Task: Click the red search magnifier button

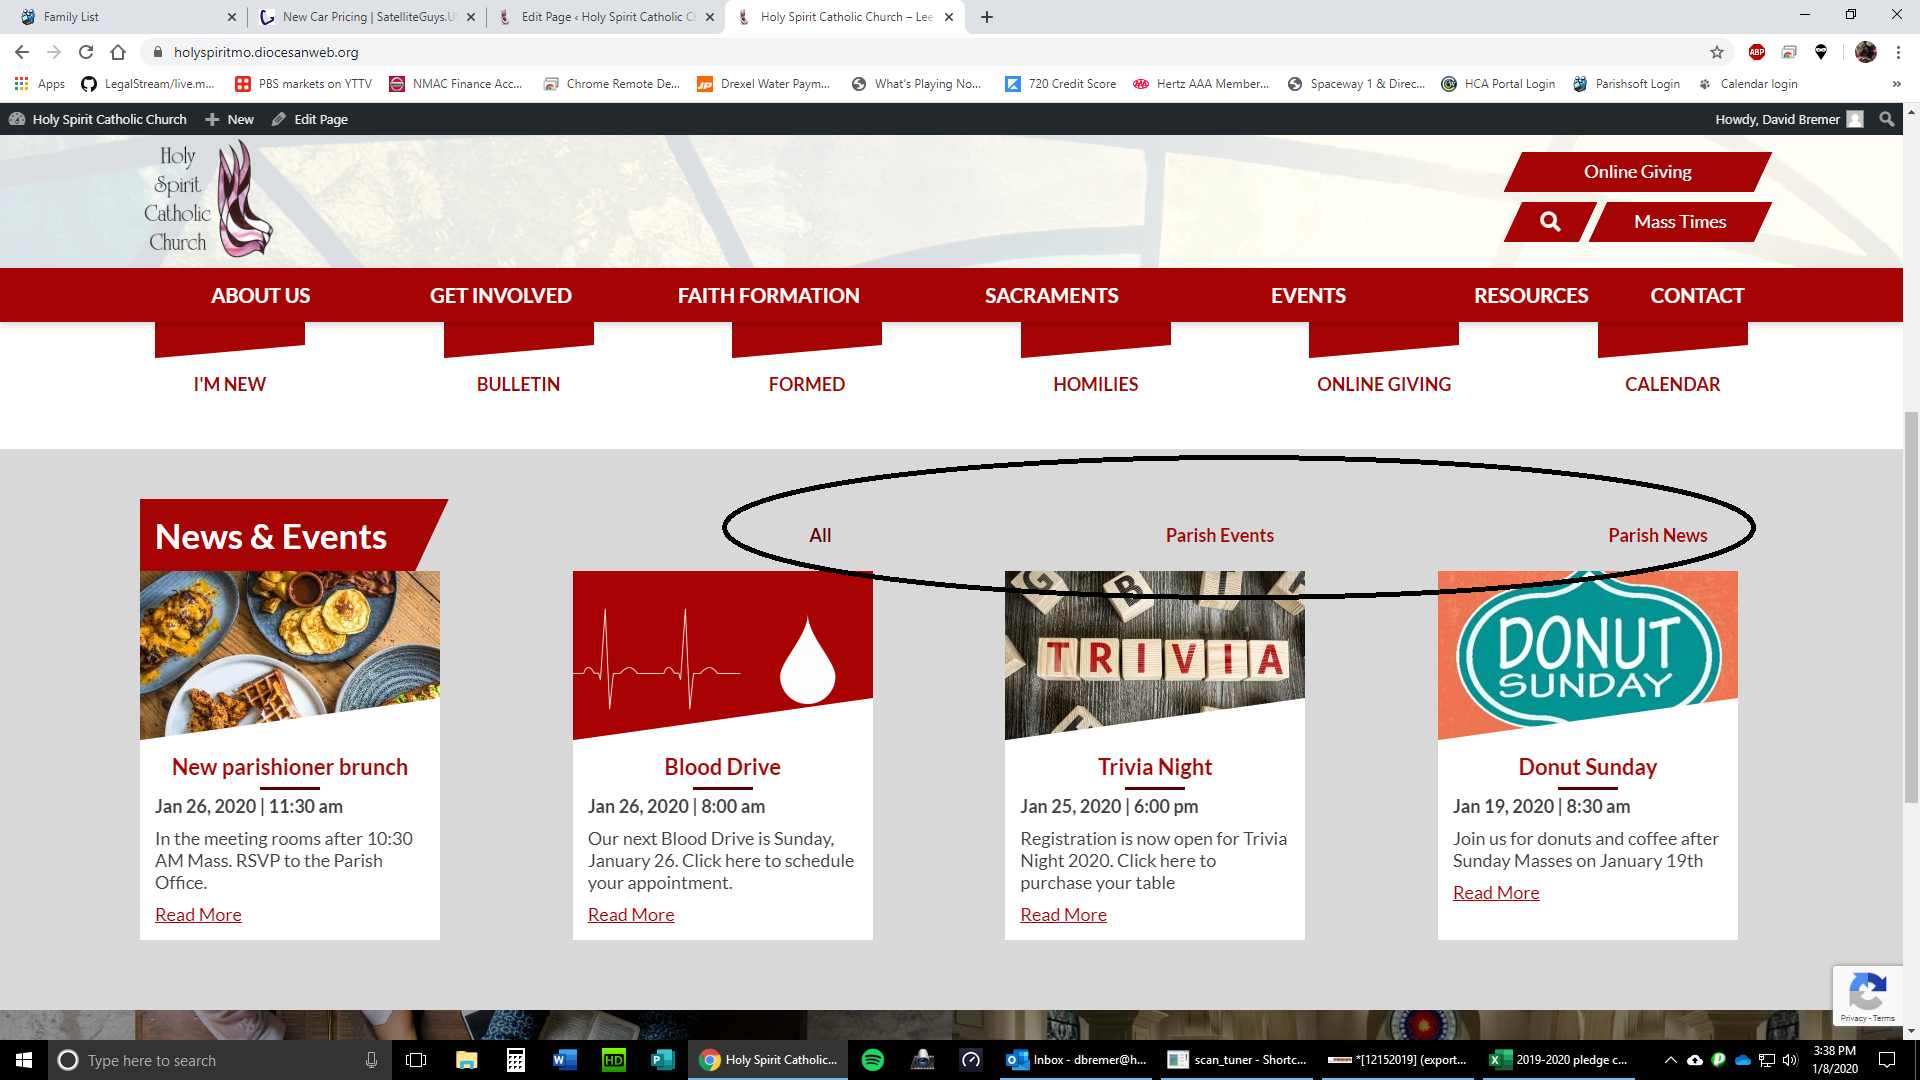Action: click(1549, 222)
